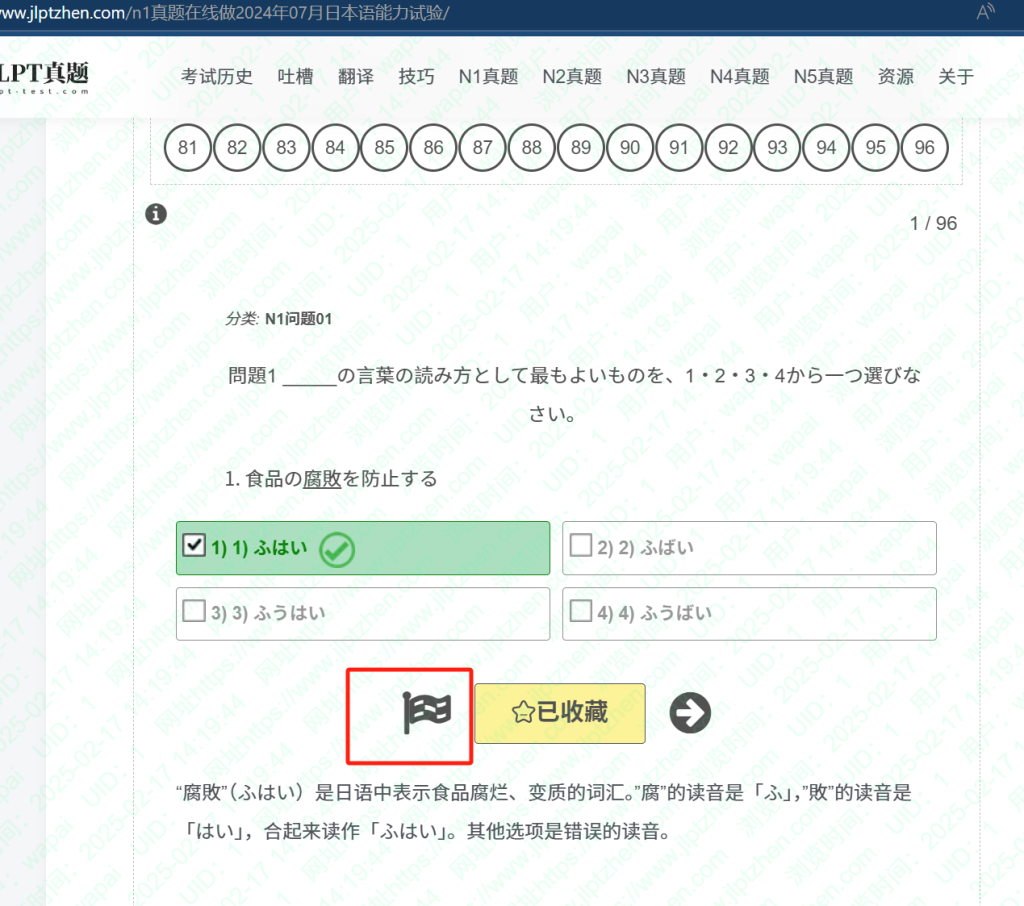The image size is (1024, 906).
Task: Jump to question 91
Action: (679, 148)
